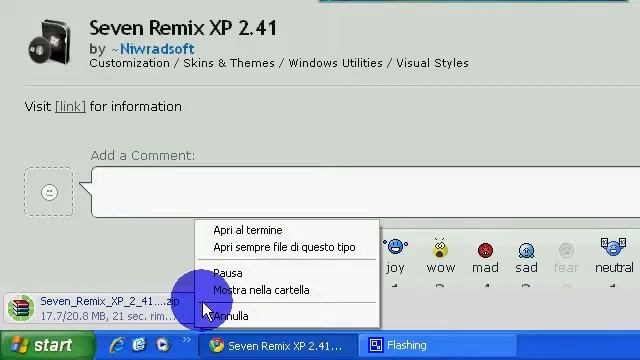Click the 'Seven Remix XP 2.41' page title
The image size is (640, 360).
pos(183,28)
